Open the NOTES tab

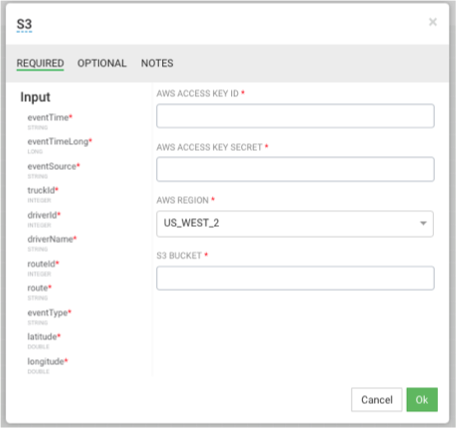point(157,63)
